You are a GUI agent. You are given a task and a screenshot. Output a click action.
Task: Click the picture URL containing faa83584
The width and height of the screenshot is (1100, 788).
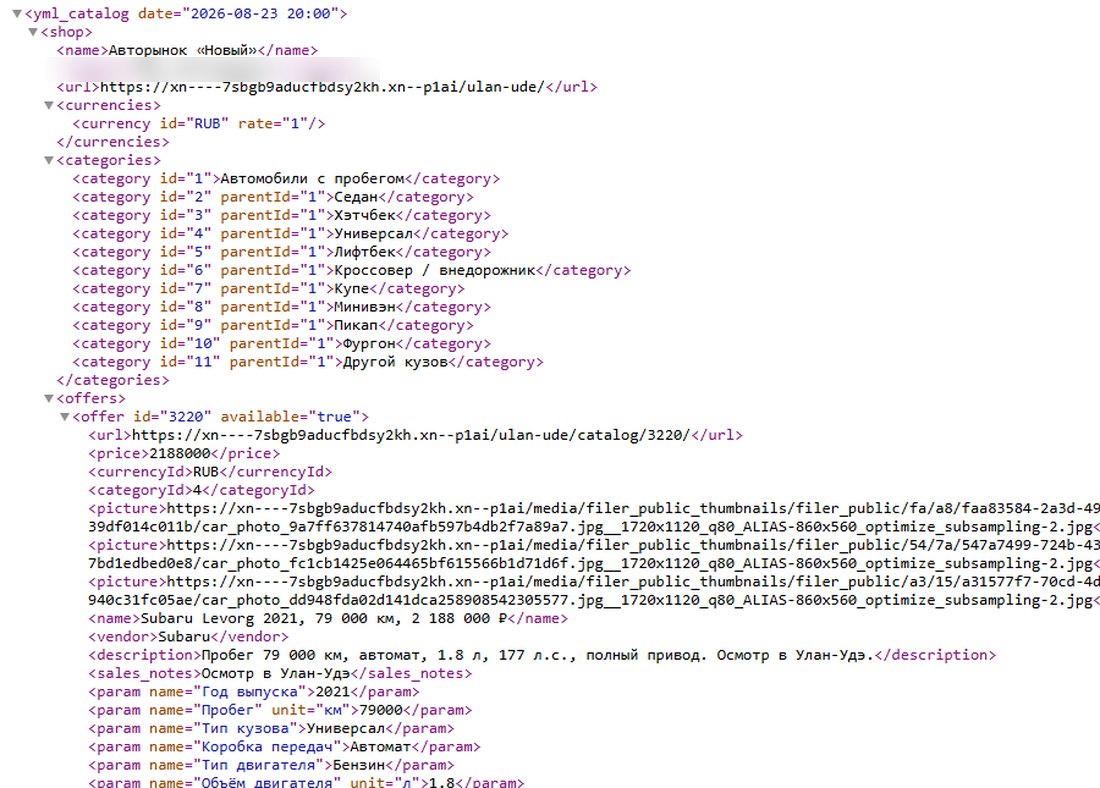[x=594, y=517]
